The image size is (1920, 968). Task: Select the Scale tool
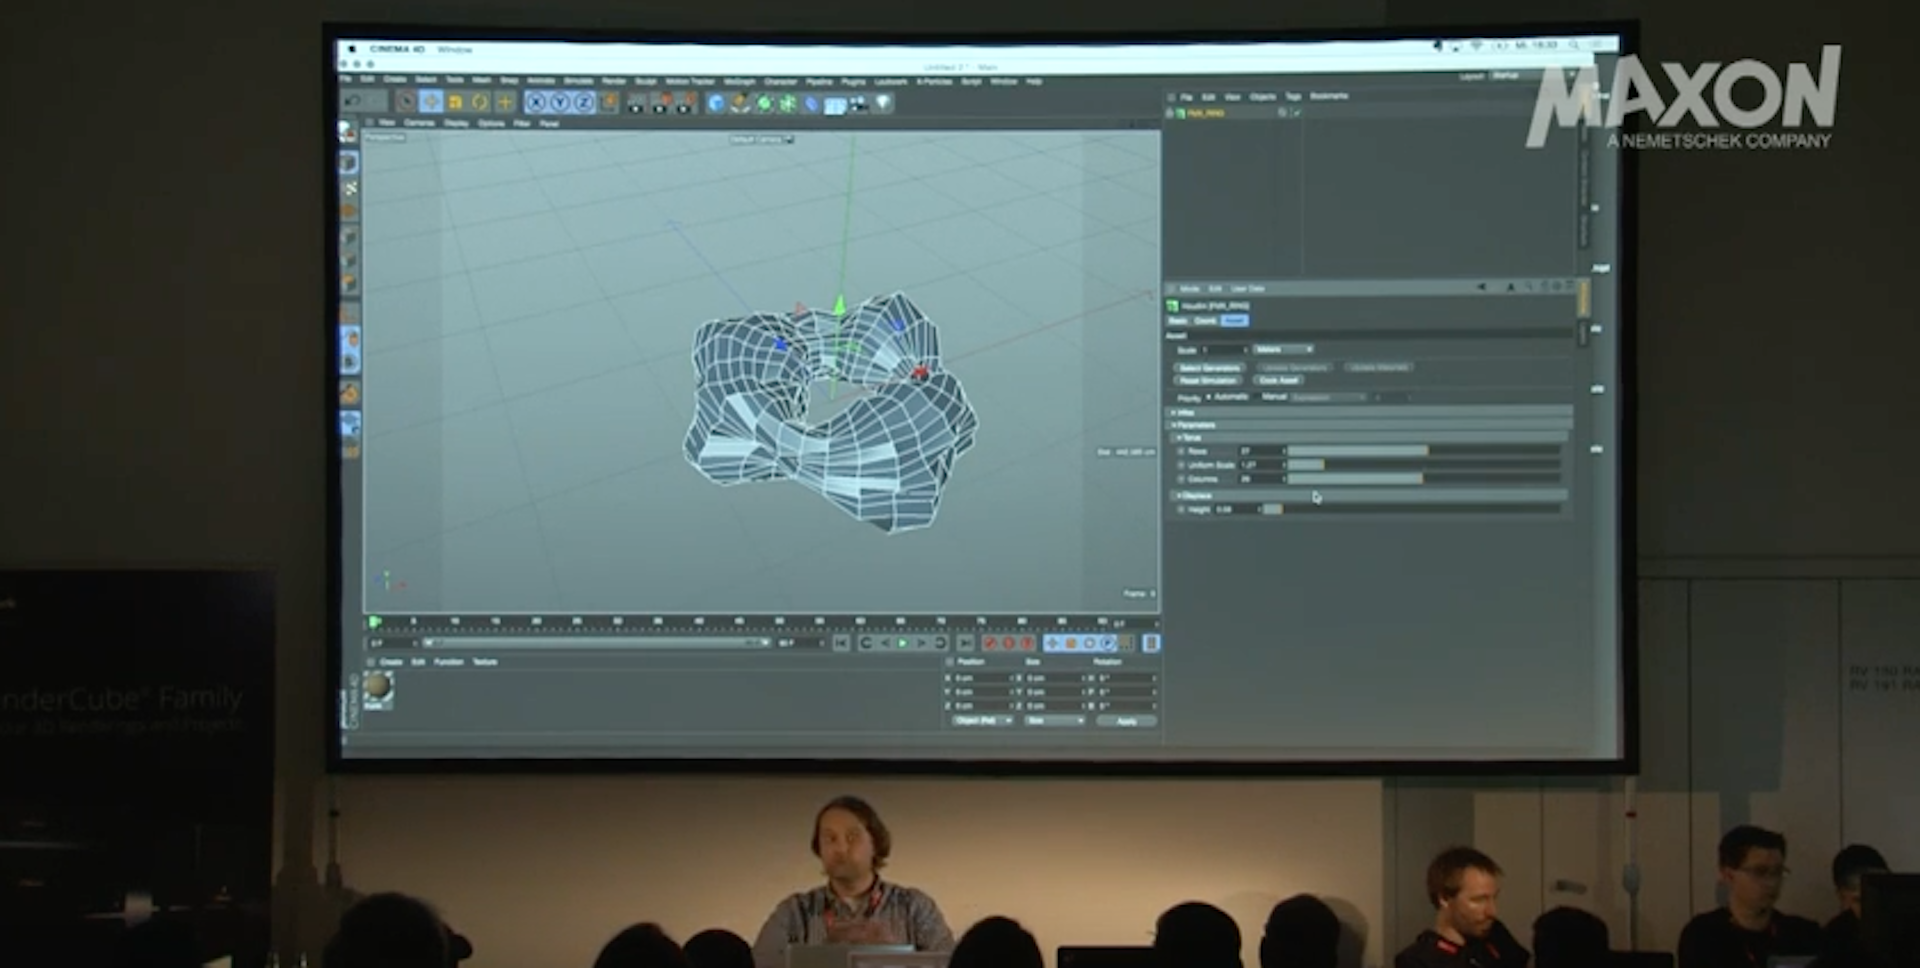click(x=456, y=102)
